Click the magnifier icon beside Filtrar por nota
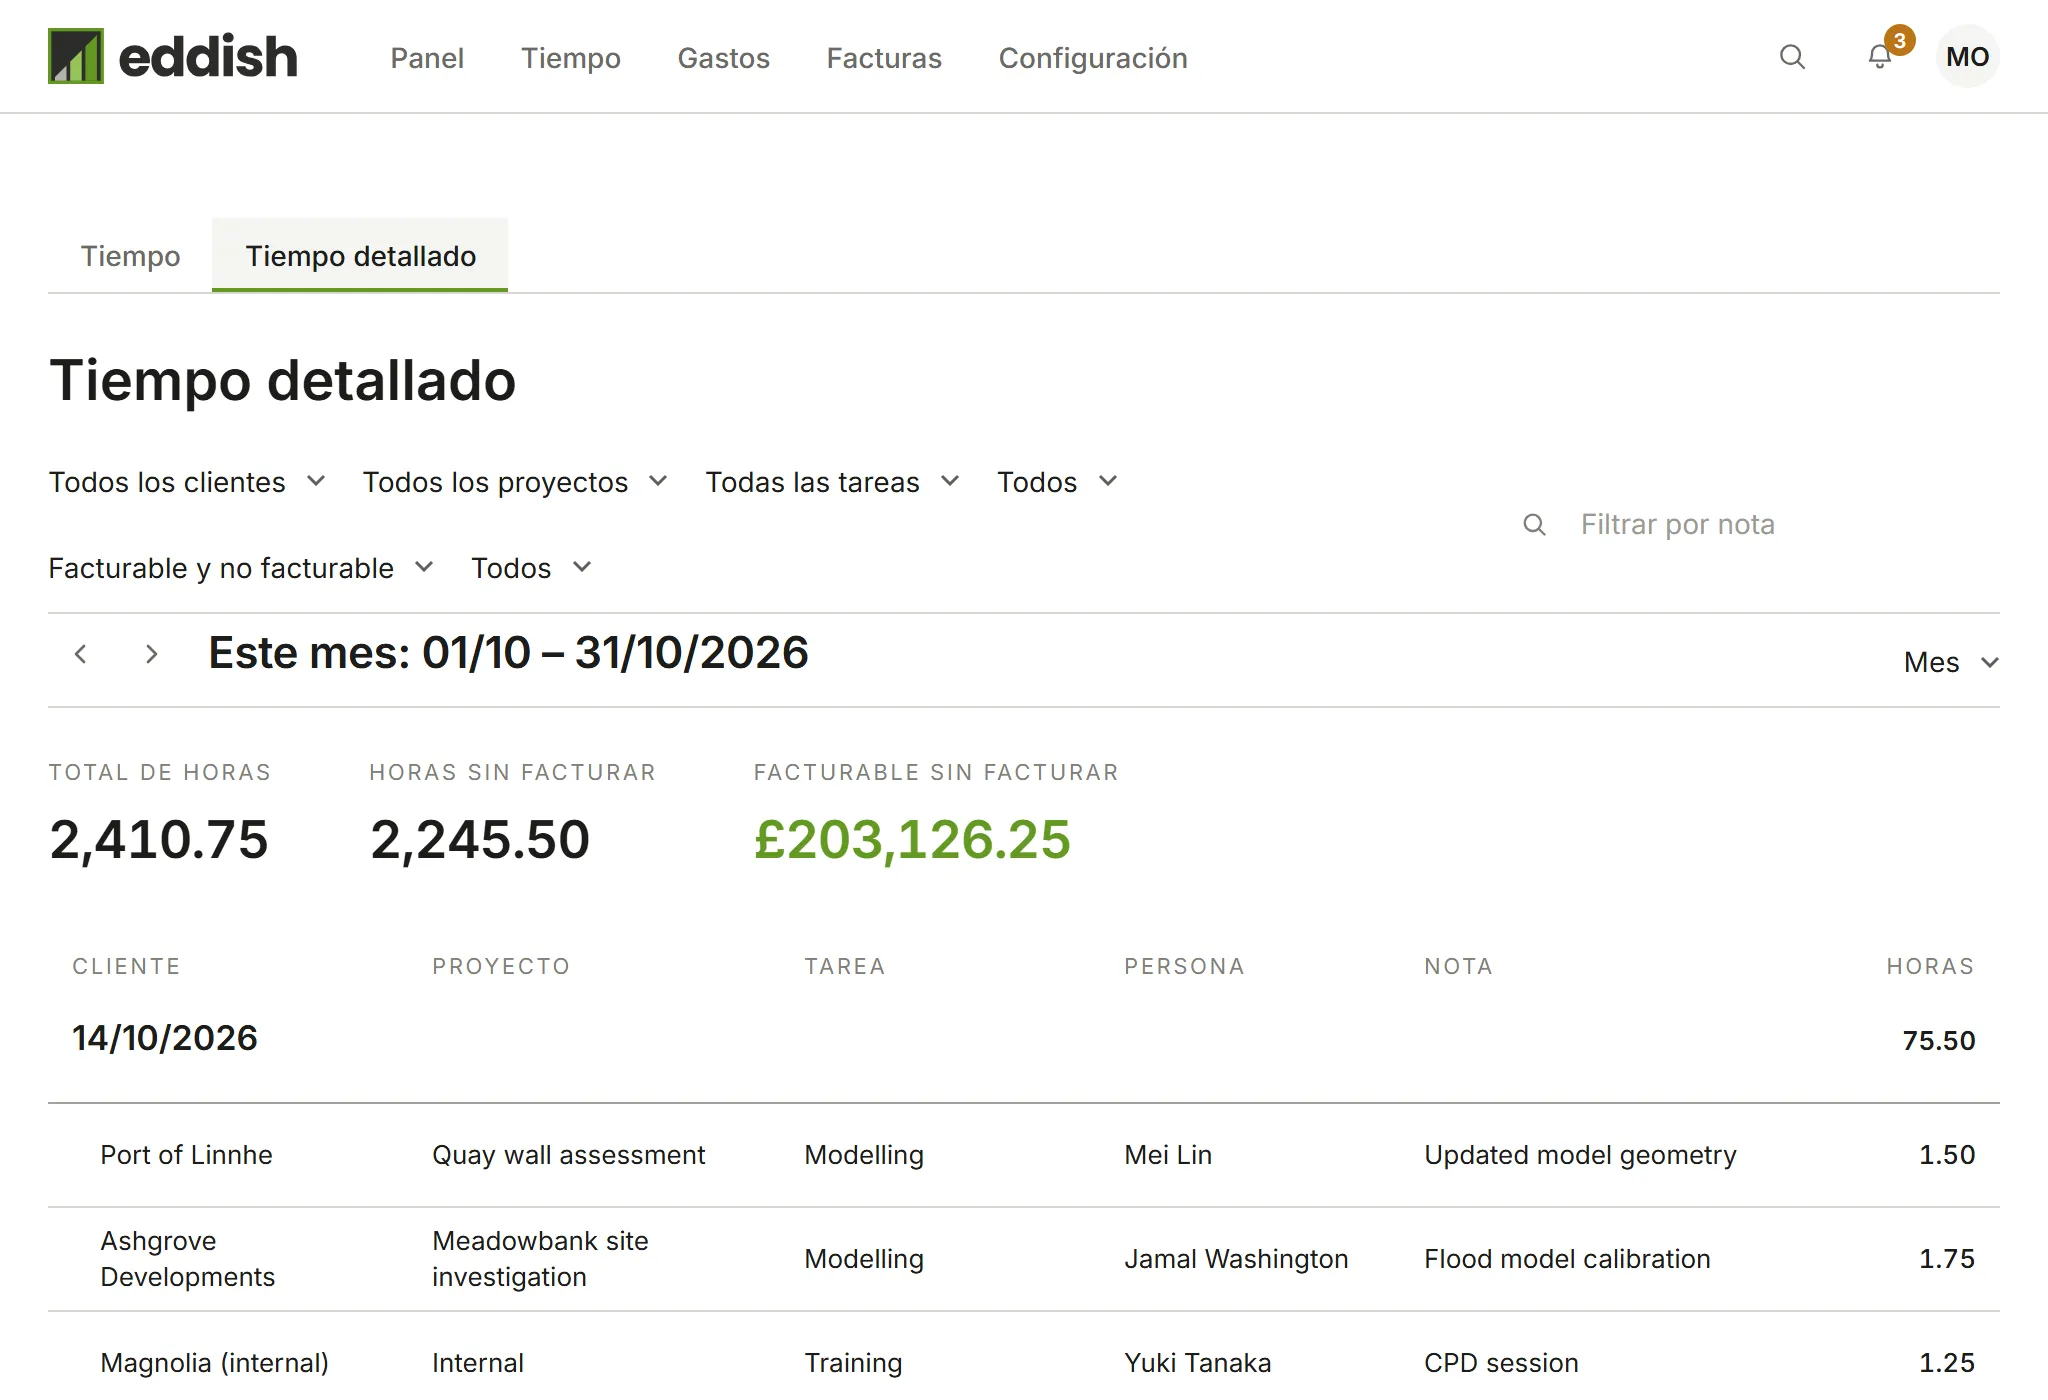Screen dimensions: 2048x1400 (x=1534, y=524)
